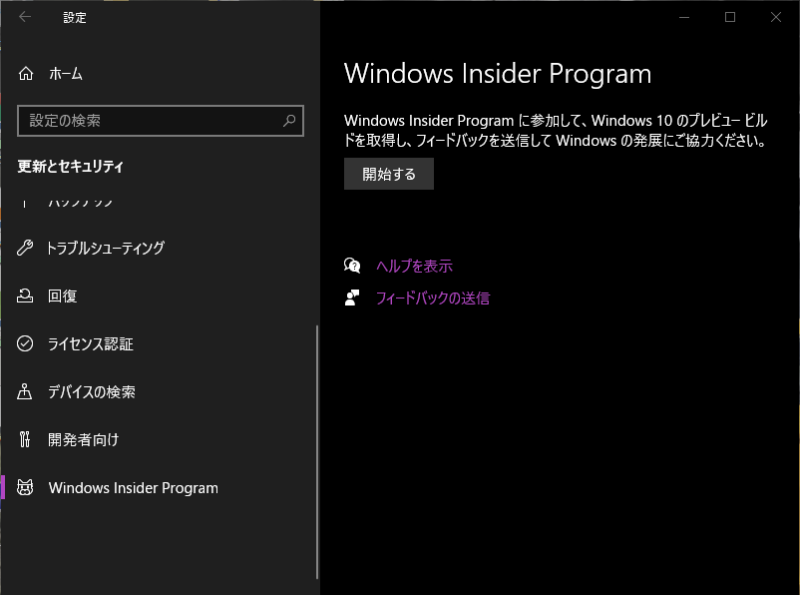Minimize the 設定 window
Viewport: 800px width, 595px height.
pyautogui.click(x=684, y=17)
